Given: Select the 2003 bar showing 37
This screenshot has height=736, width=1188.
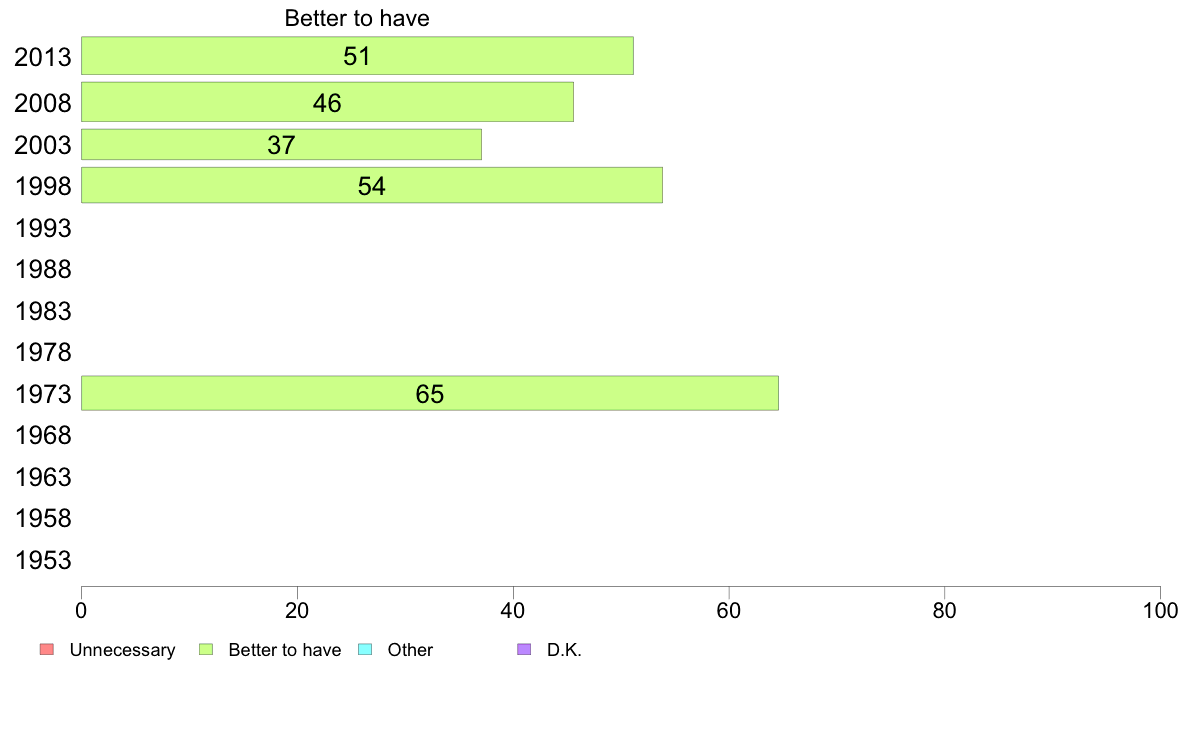Looking at the screenshot, I should (x=281, y=145).
